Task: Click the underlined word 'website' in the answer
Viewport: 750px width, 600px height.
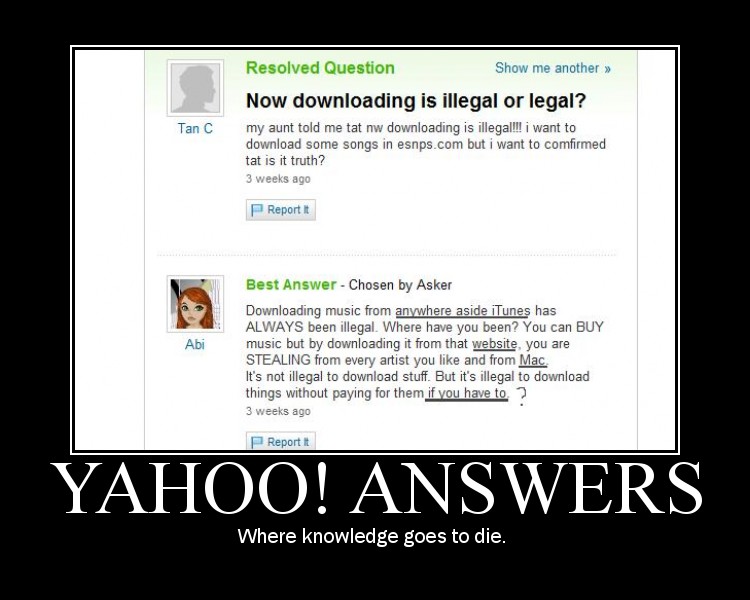Action: point(495,344)
